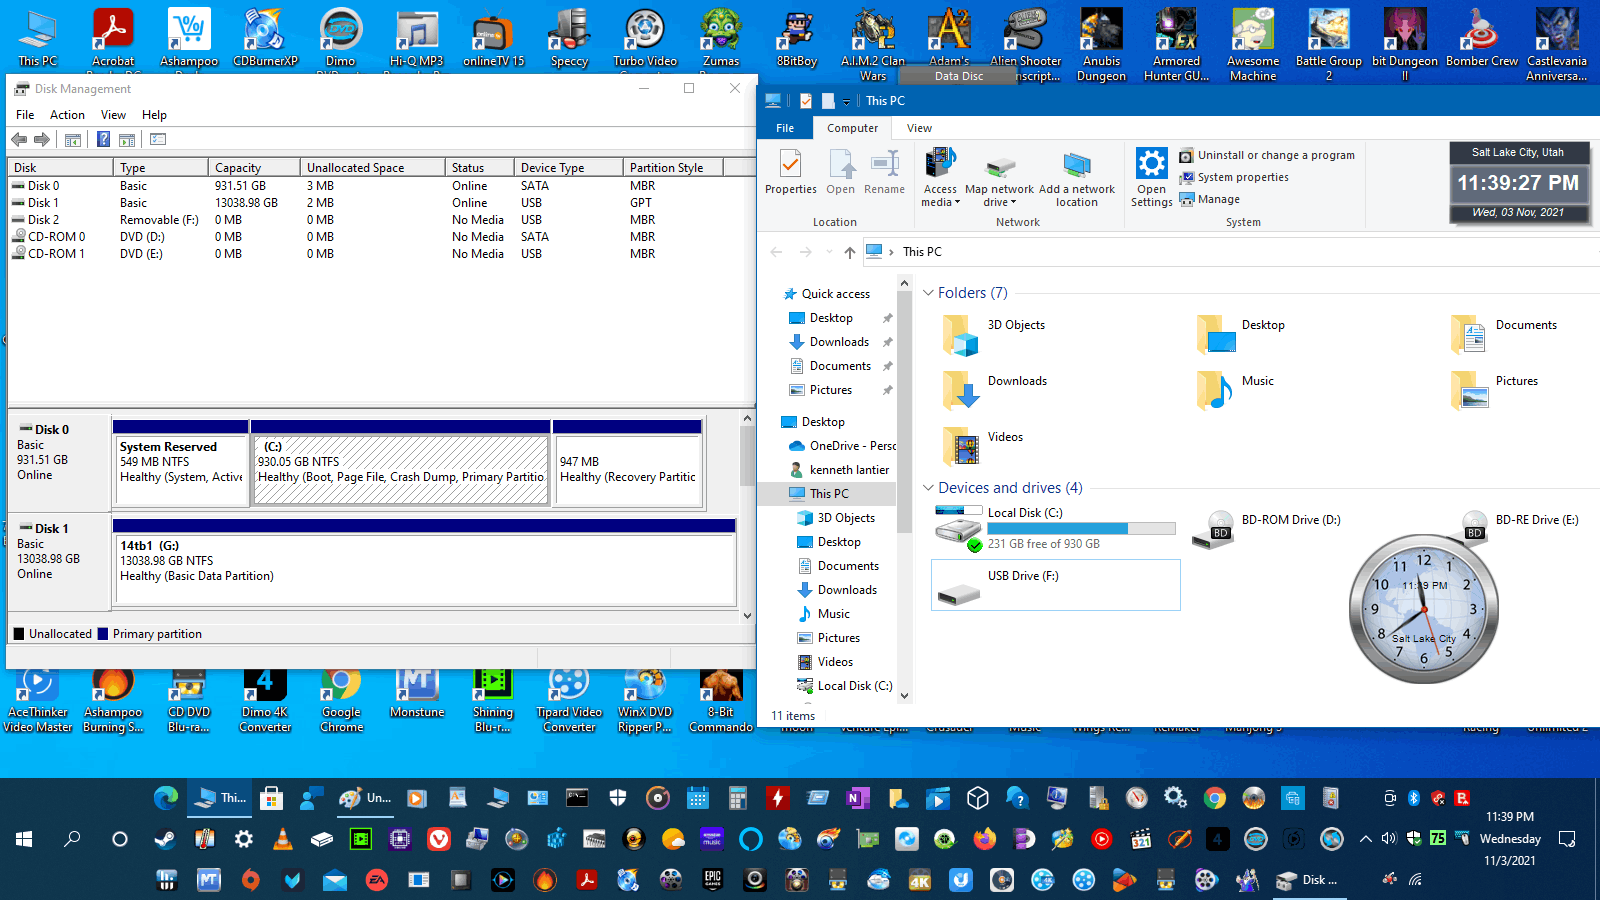The image size is (1600, 900).
Task: Open the View menu in Disk Management
Action: tap(113, 115)
